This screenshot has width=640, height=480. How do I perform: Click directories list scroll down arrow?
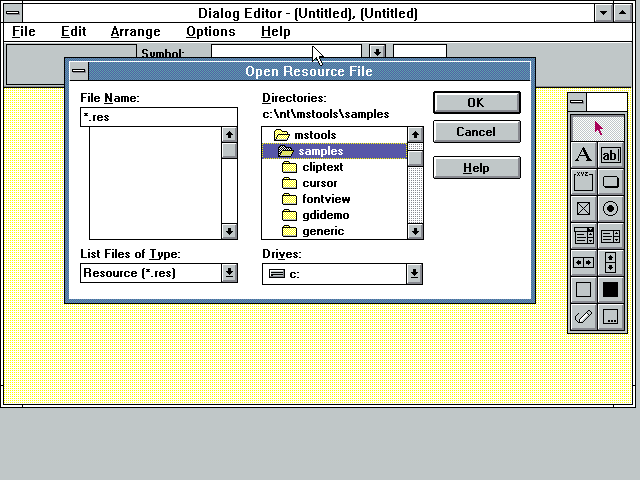tap(415, 231)
